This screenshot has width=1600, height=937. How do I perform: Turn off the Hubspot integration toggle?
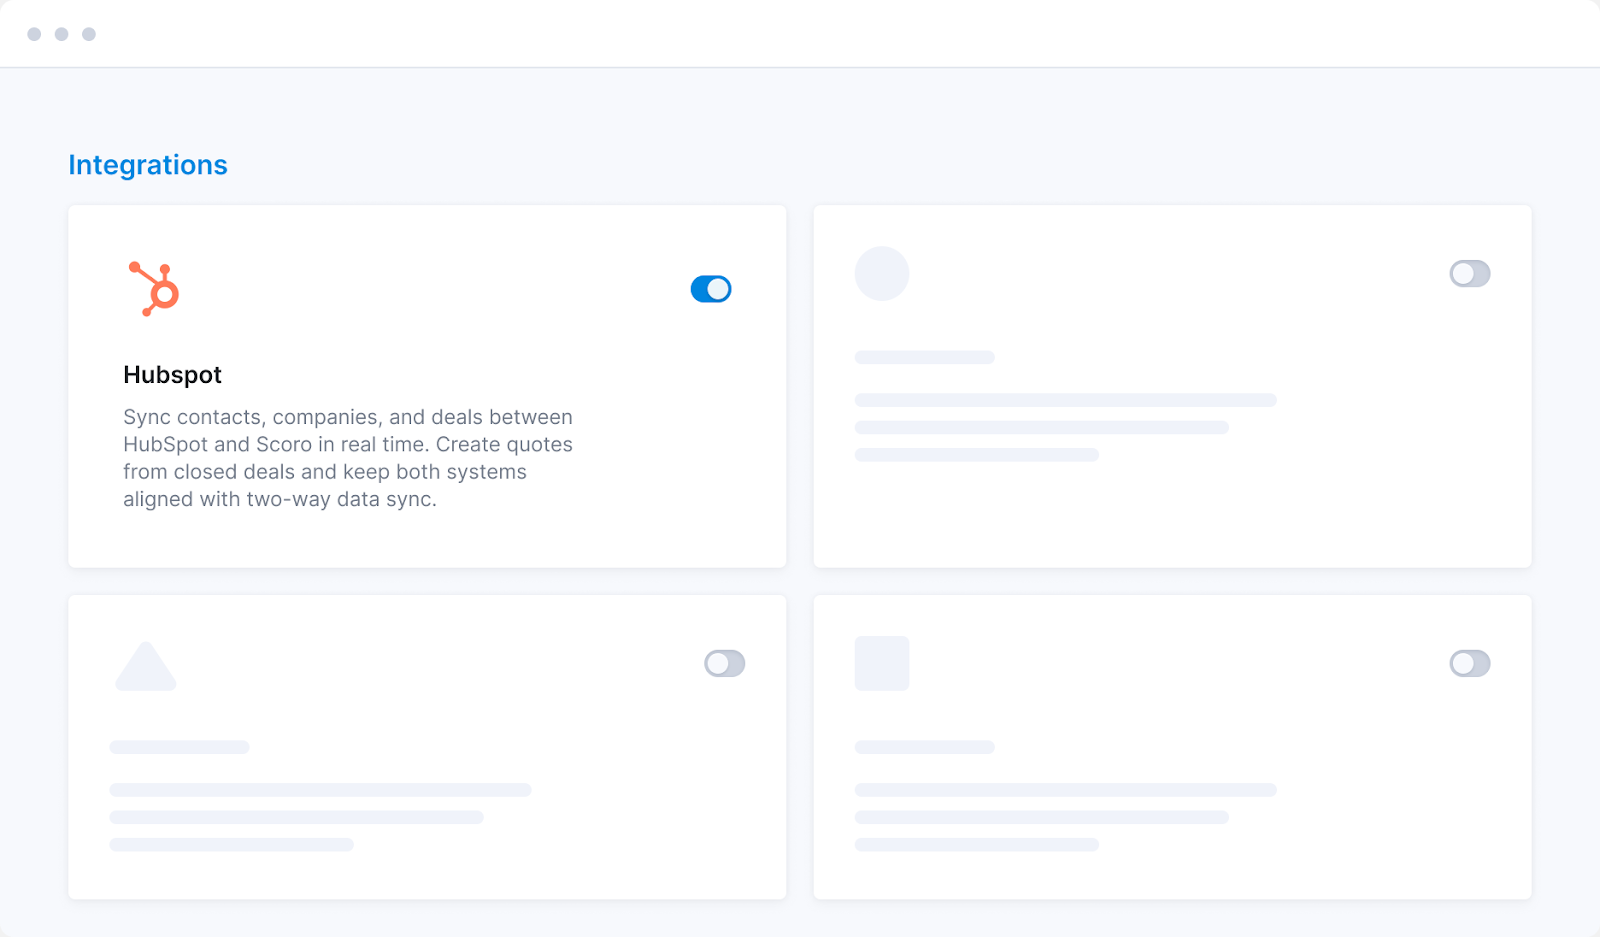click(711, 289)
